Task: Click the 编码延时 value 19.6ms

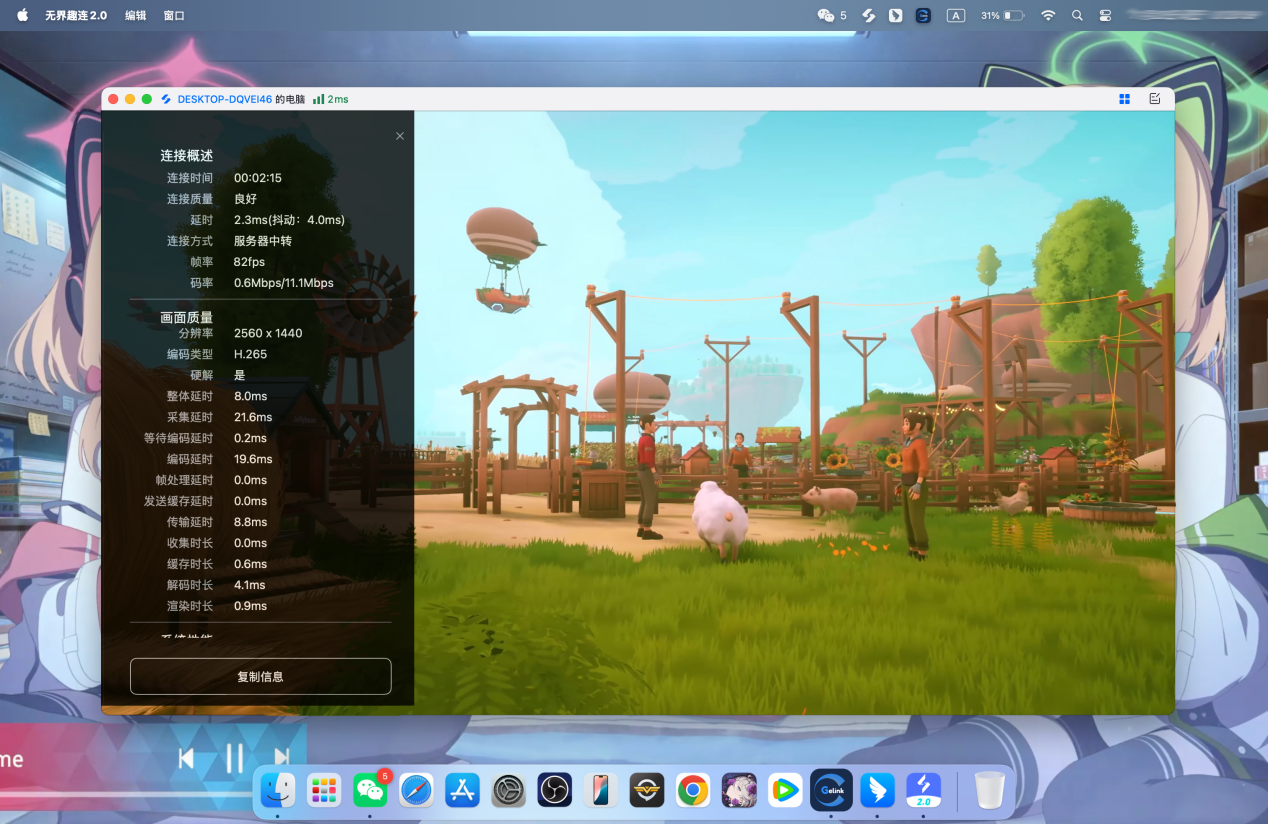Action: click(x=253, y=459)
